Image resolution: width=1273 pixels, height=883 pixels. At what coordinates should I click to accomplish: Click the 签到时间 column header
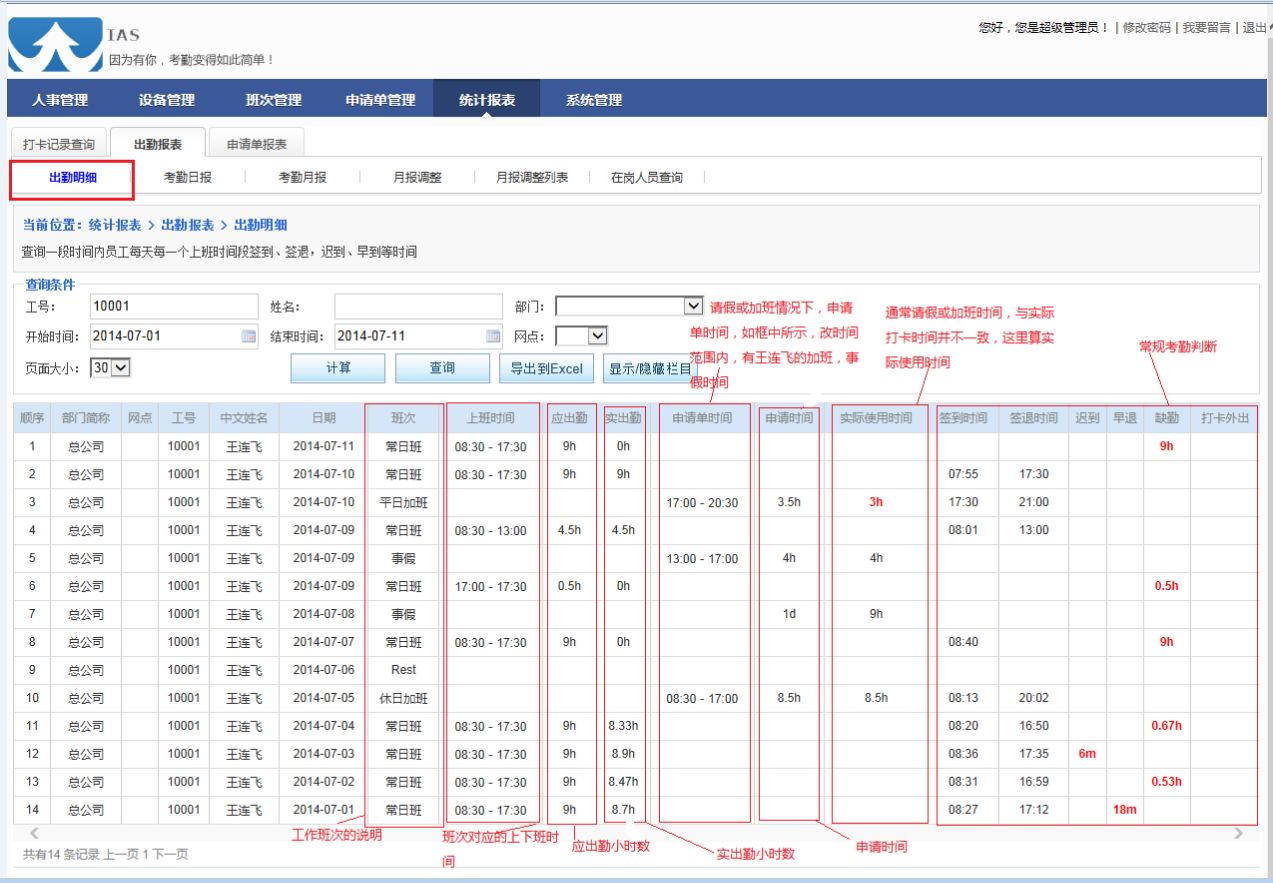pyautogui.click(x=964, y=418)
